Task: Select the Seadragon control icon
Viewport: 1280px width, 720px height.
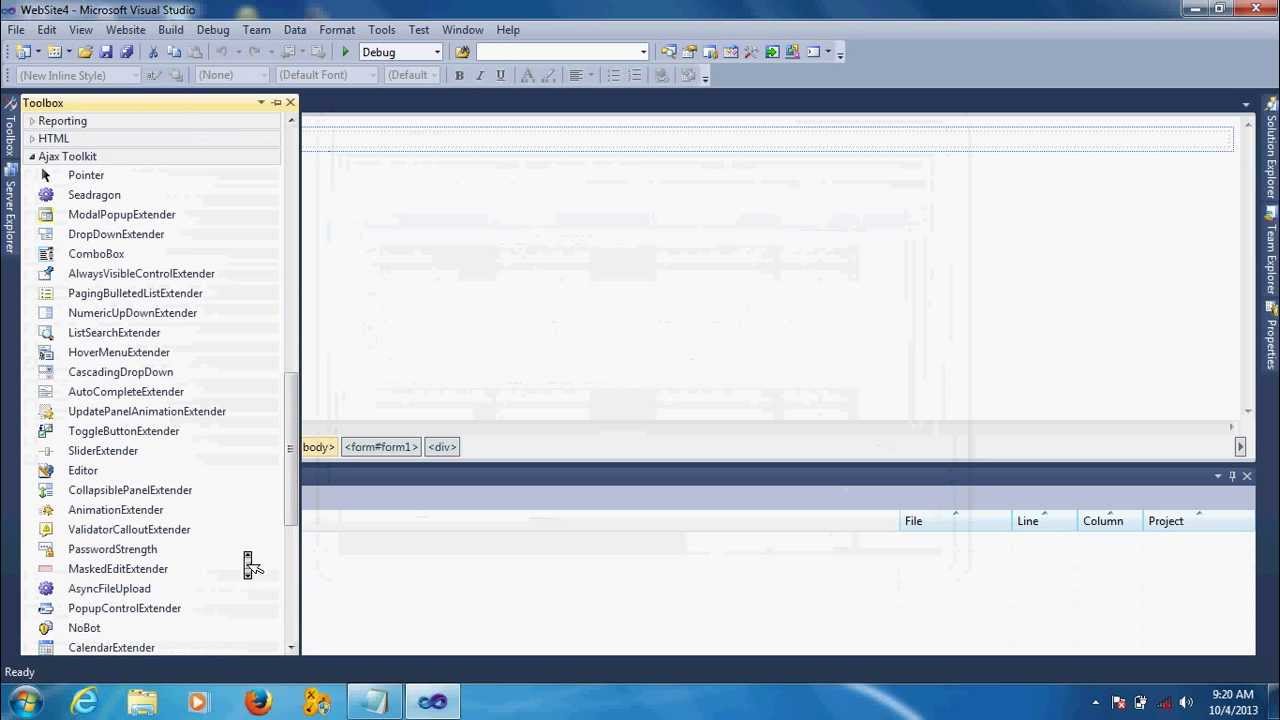Action: [x=46, y=195]
